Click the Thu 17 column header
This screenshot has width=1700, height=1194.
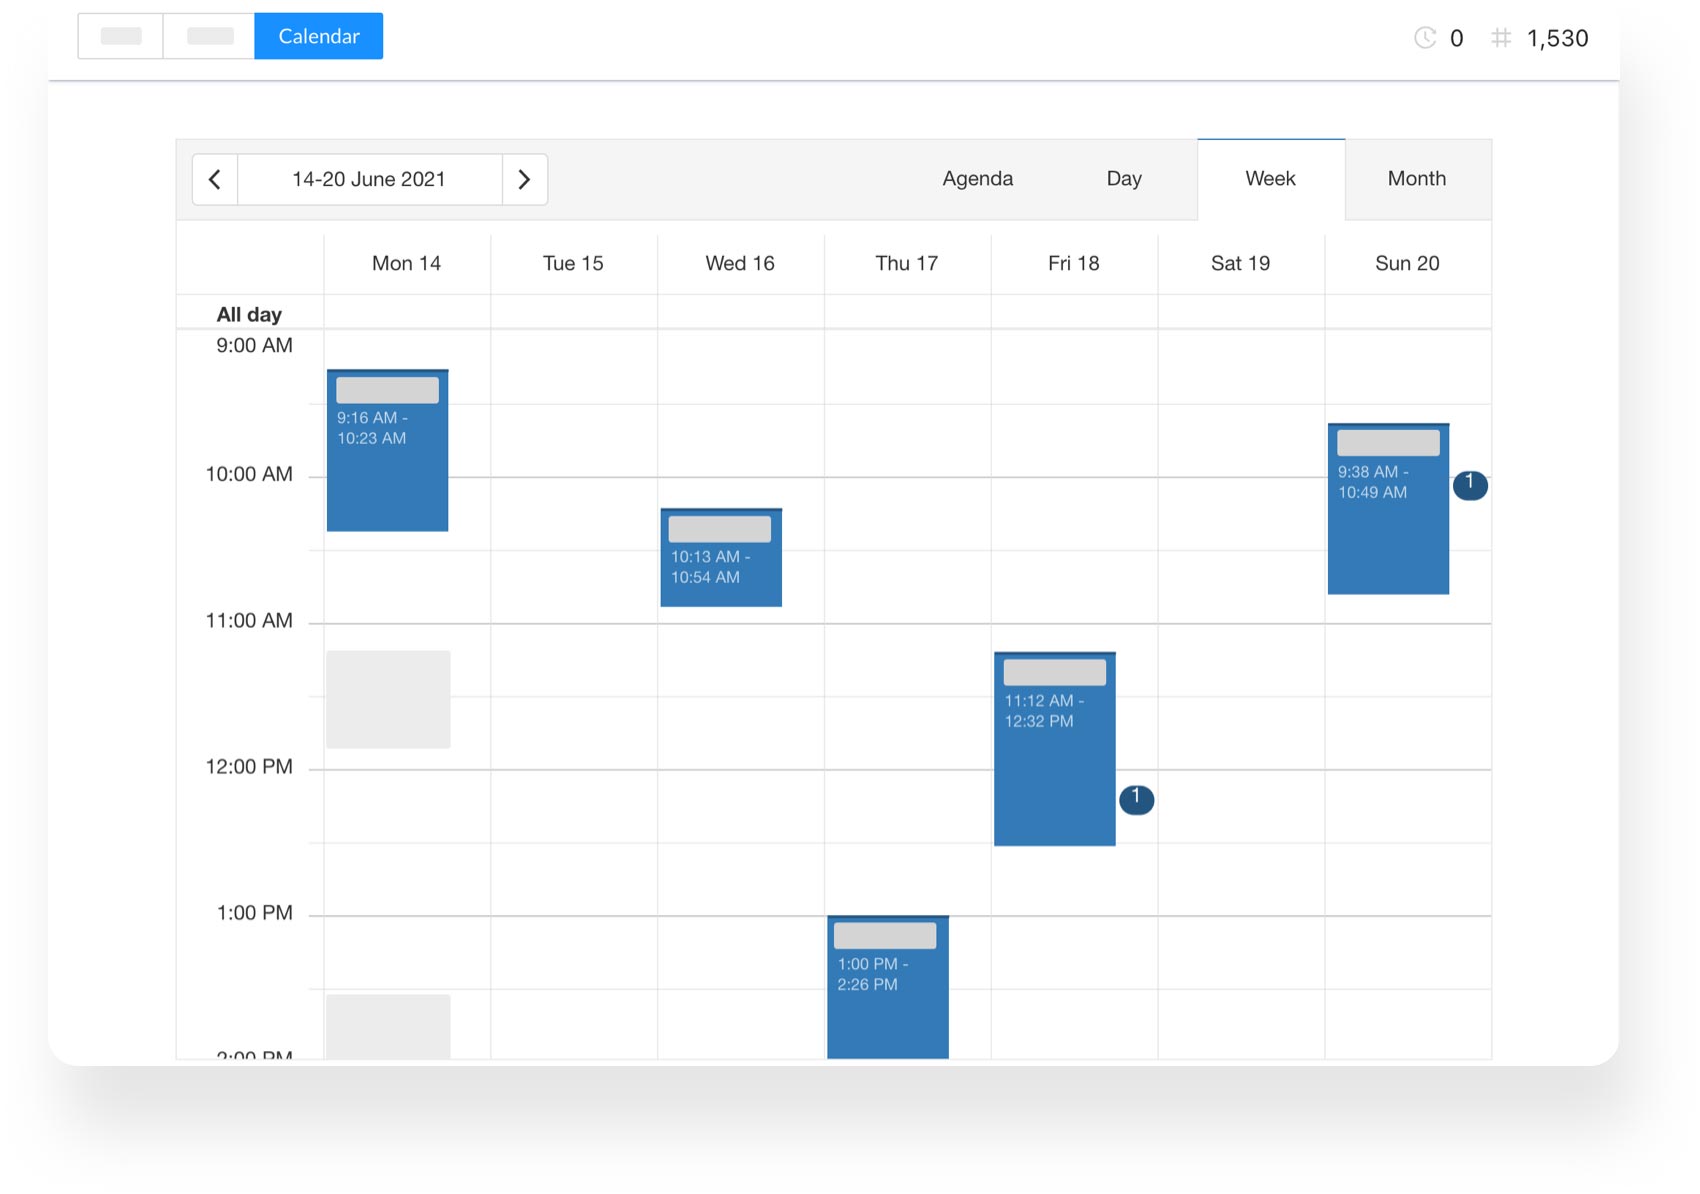pos(906,263)
